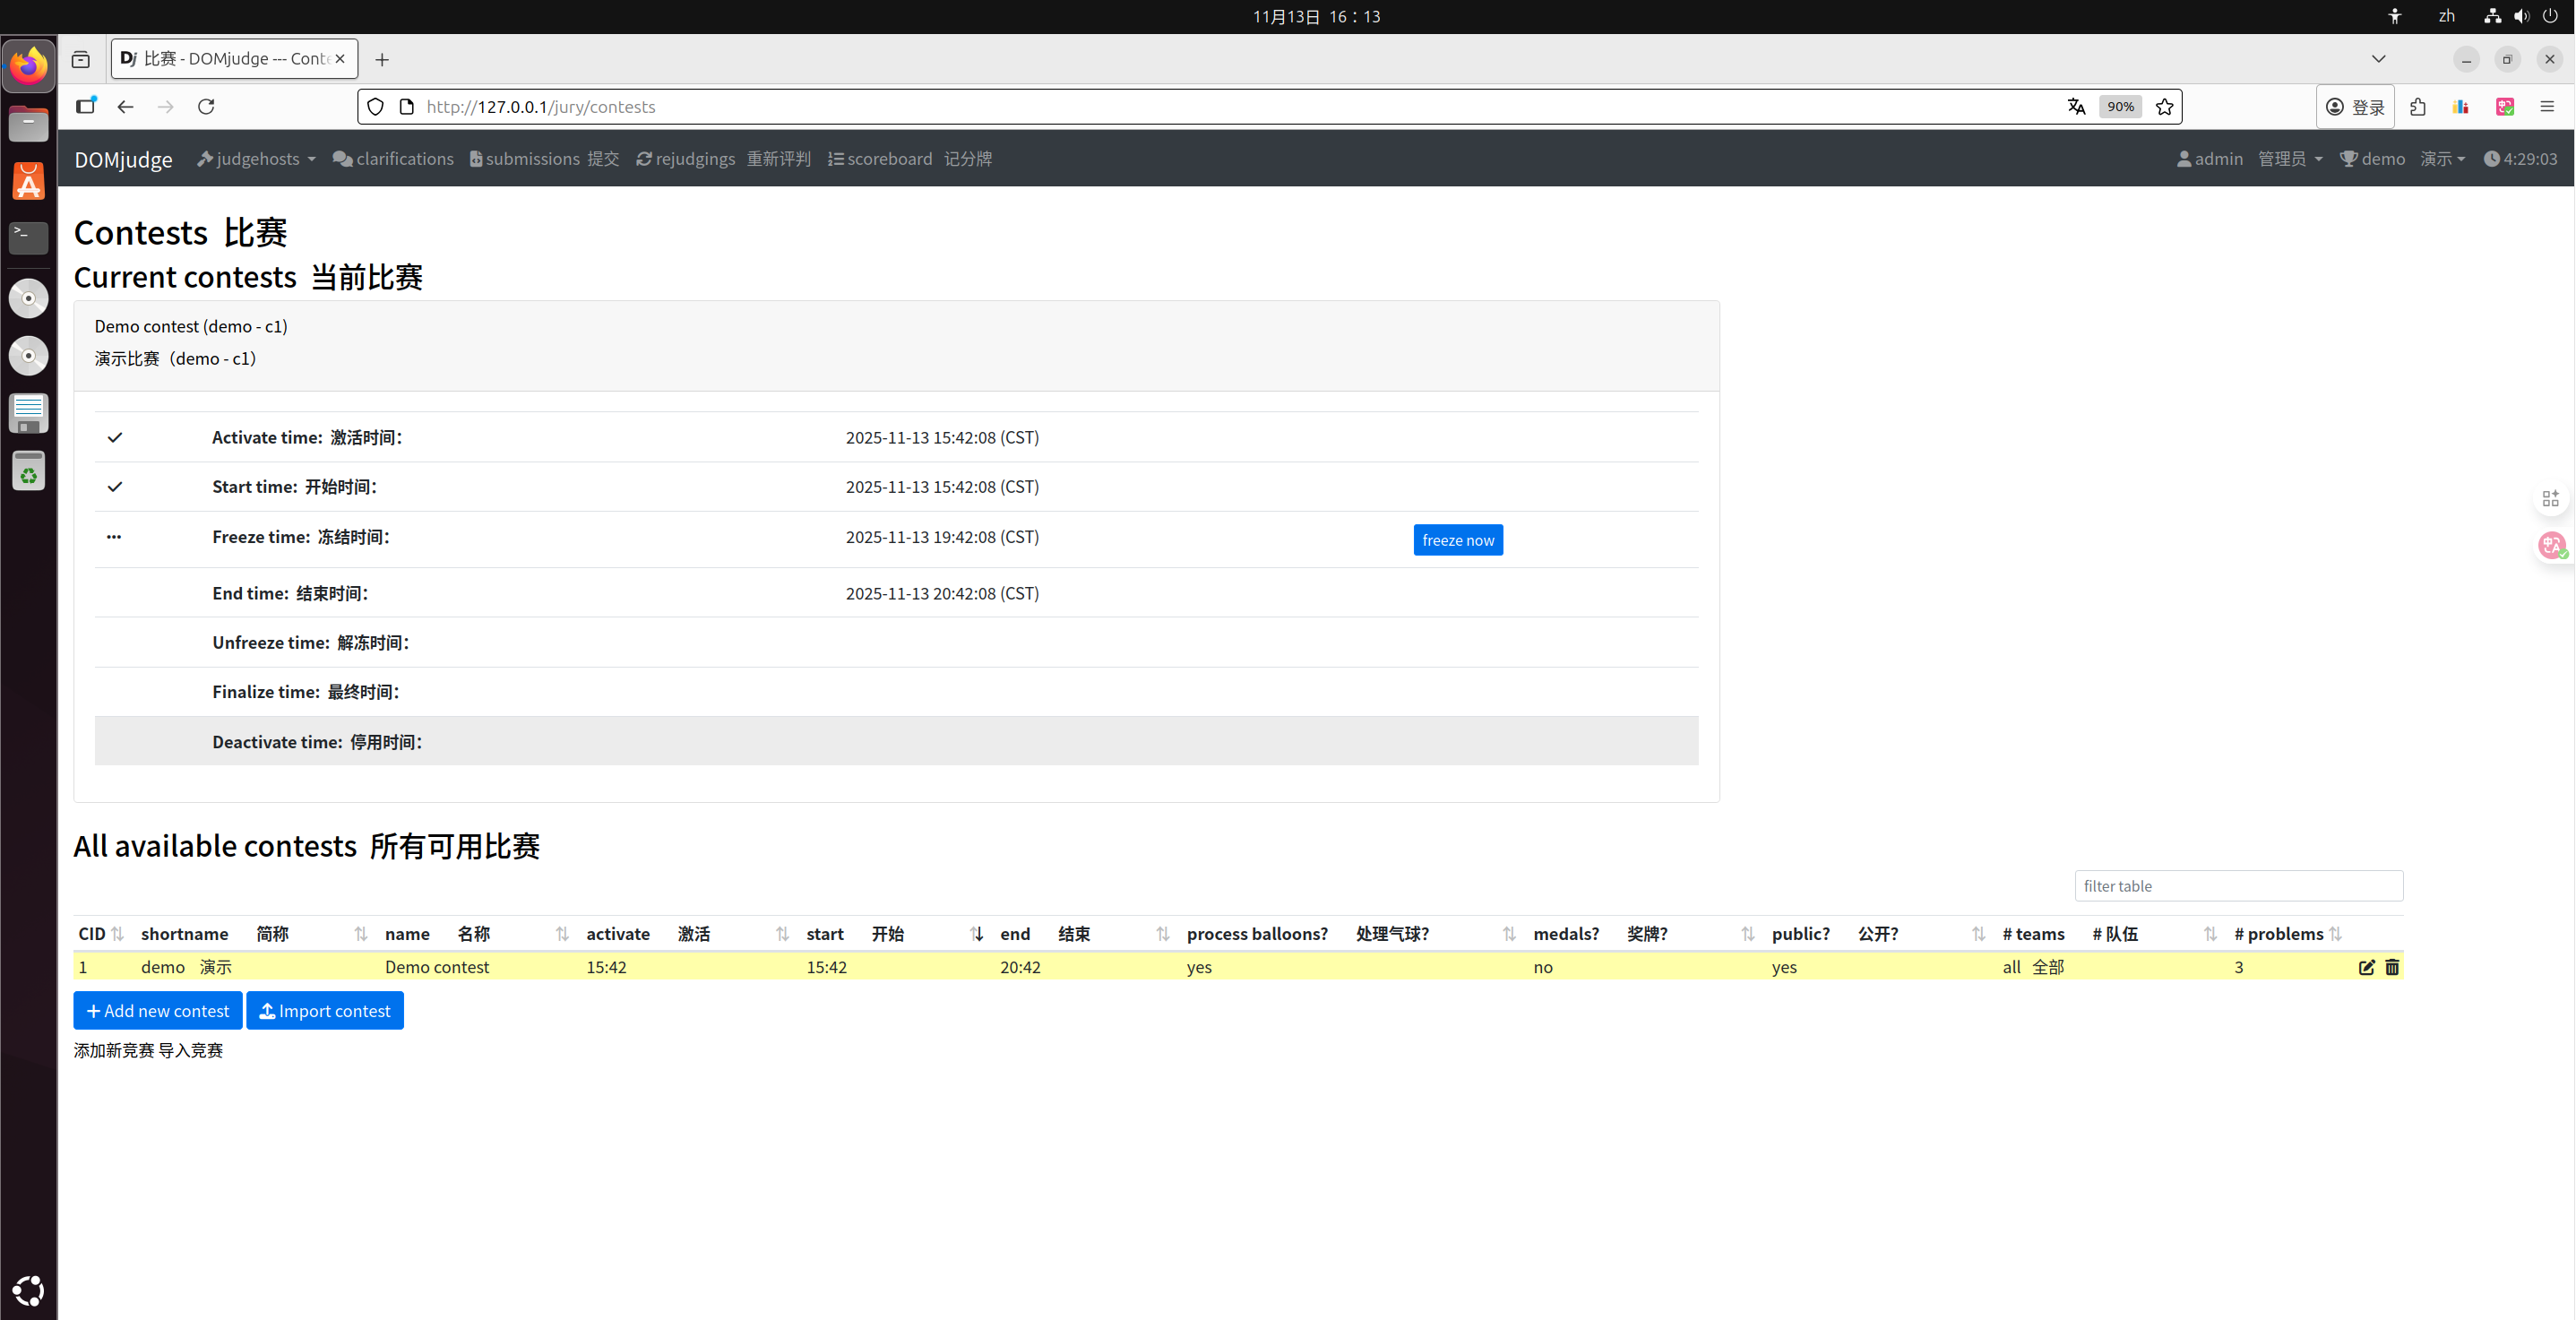Image resolution: width=2576 pixels, height=1320 pixels.
Task: Sort contests by the start column arrows
Action: [976, 933]
